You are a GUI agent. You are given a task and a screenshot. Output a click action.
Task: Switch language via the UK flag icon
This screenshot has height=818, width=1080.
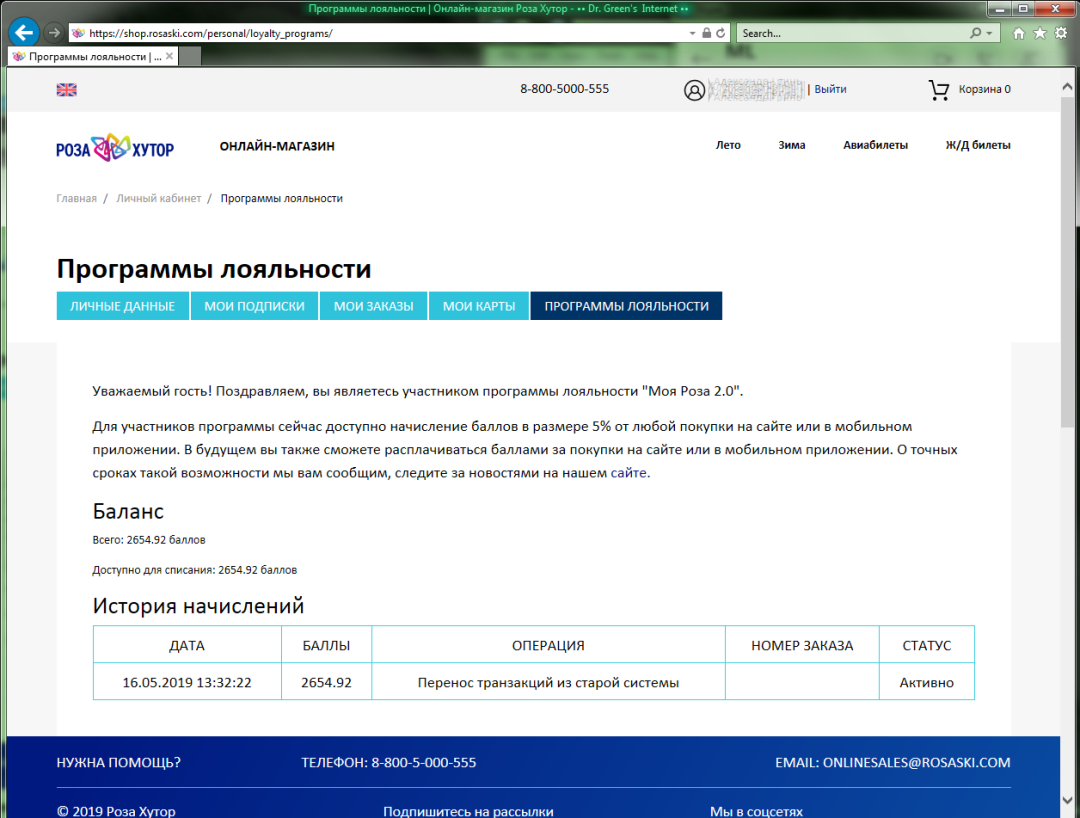67,90
